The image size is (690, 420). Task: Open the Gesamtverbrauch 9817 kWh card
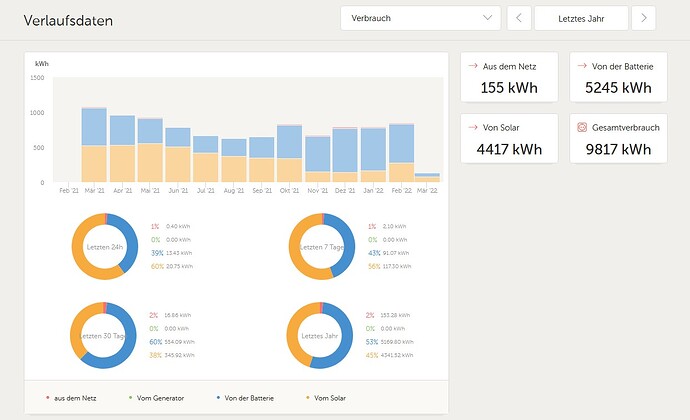coord(618,139)
